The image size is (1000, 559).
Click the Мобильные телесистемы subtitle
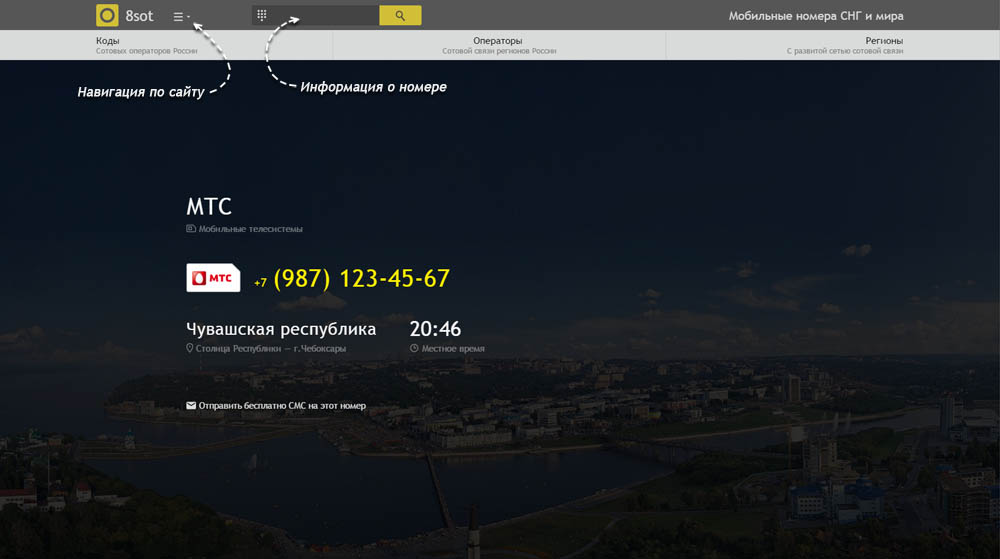251,229
